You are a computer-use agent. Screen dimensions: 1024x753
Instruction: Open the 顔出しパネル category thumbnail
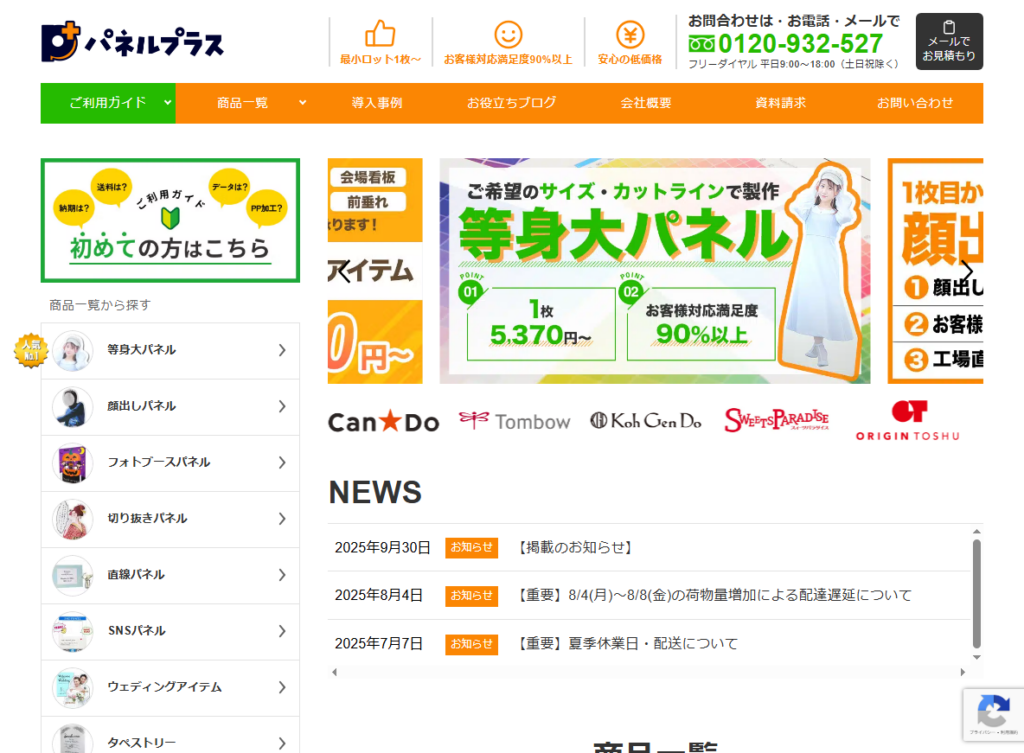[x=72, y=406]
